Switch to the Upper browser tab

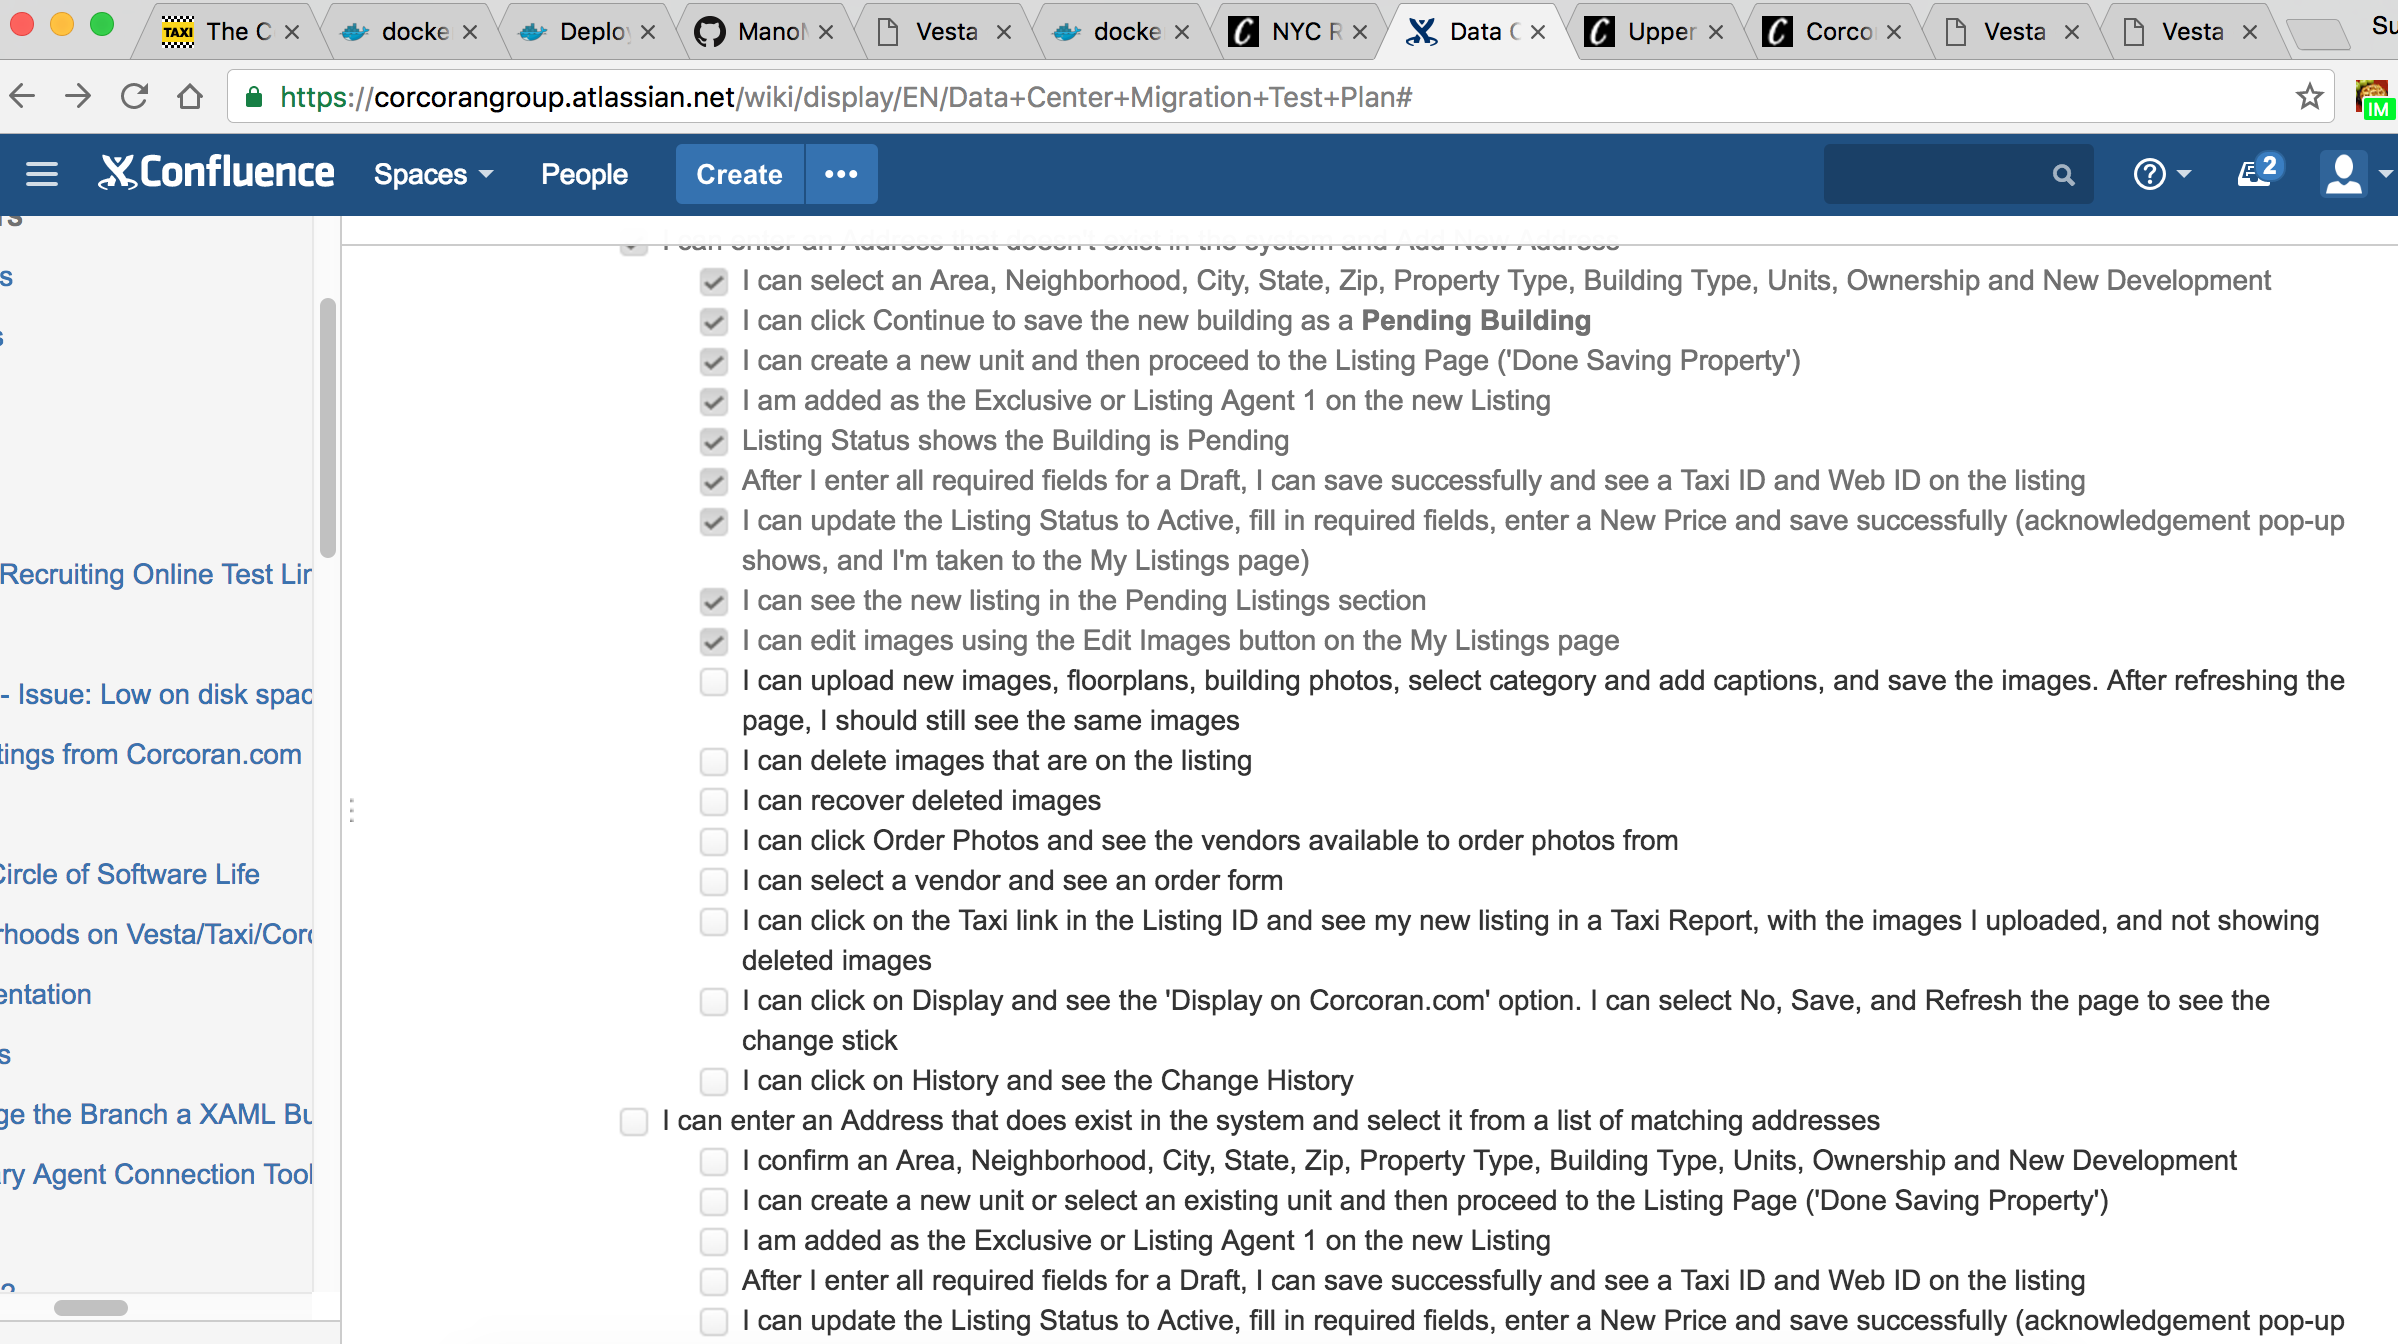pyautogui.click(x=1656, y=32)
